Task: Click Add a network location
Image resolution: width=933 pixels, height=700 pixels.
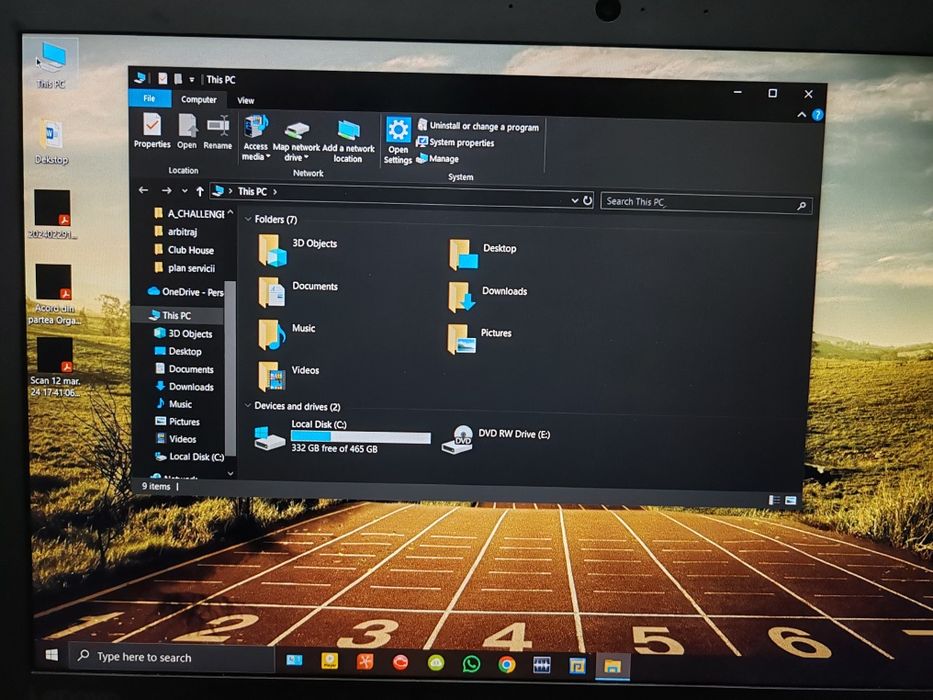Action: (x=348, y=142)
